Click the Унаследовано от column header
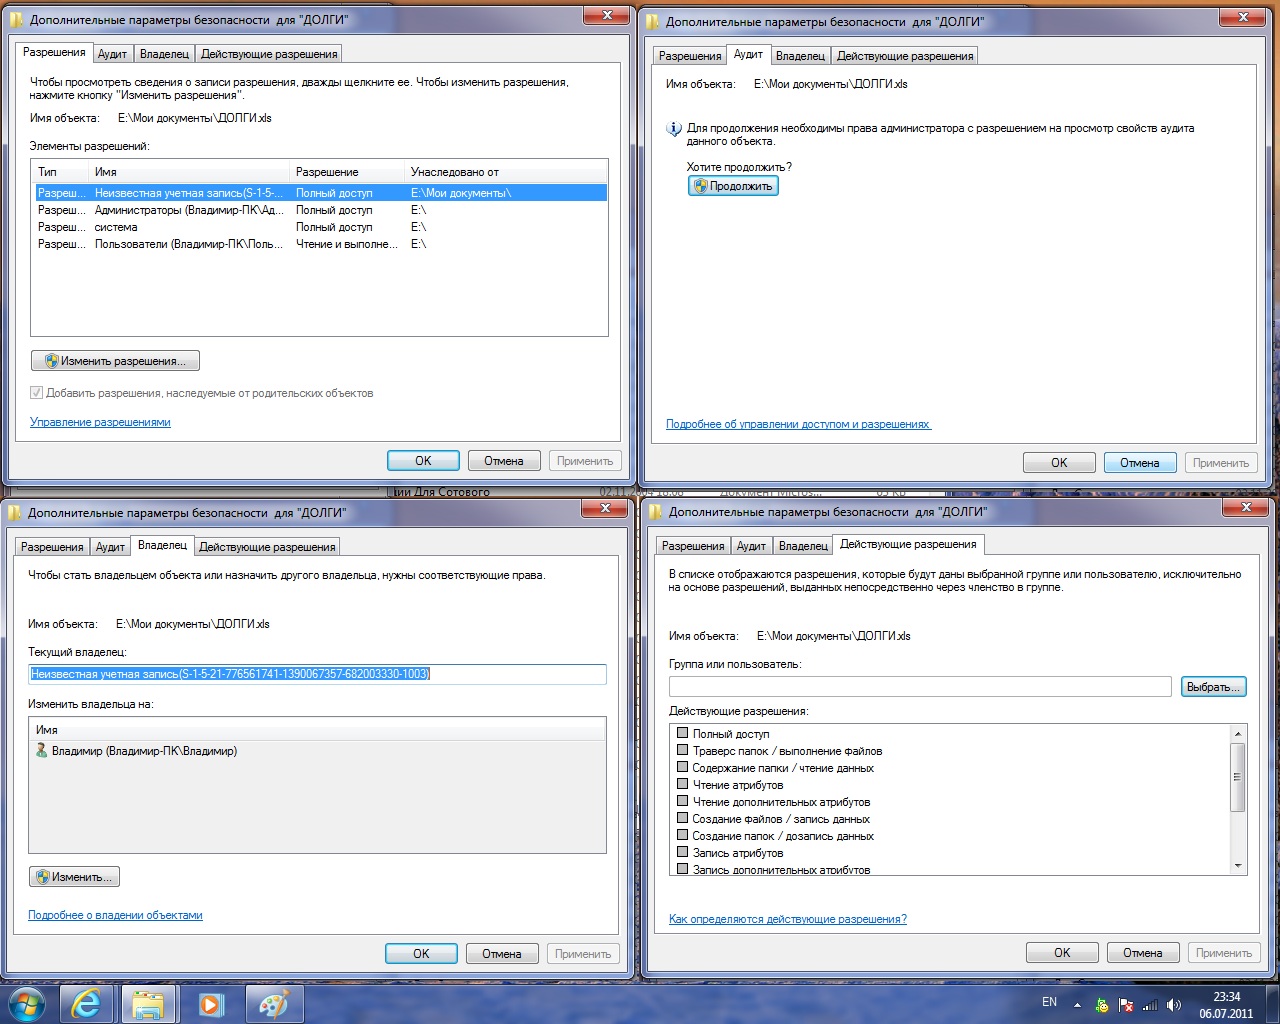Image resolution: width=1280 pixels, height=1024 pixels. (x=506, y=172)
